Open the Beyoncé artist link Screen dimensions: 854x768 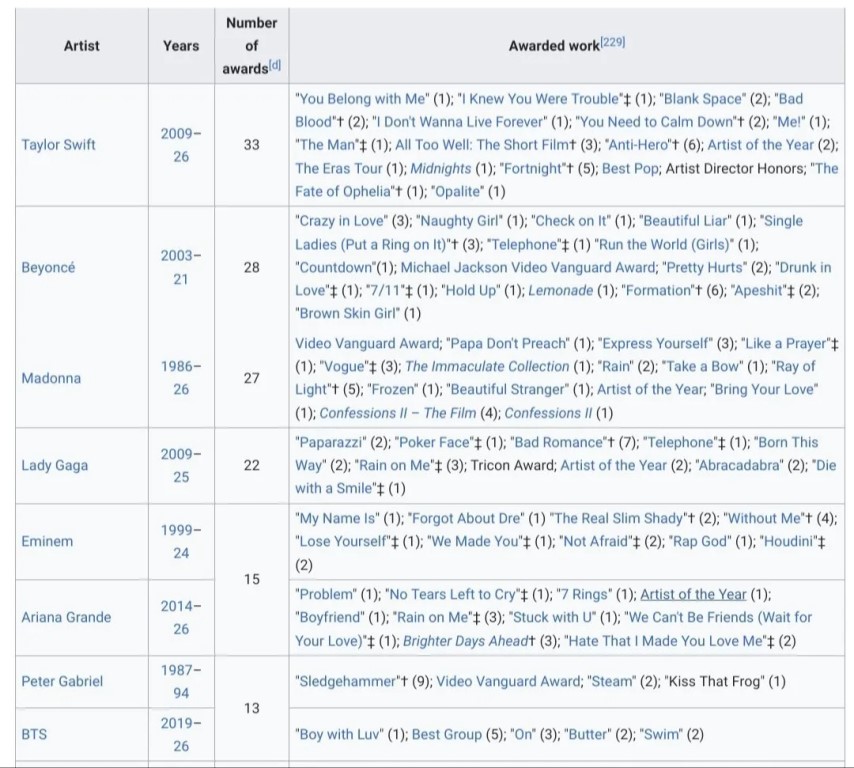coord(48,267)
